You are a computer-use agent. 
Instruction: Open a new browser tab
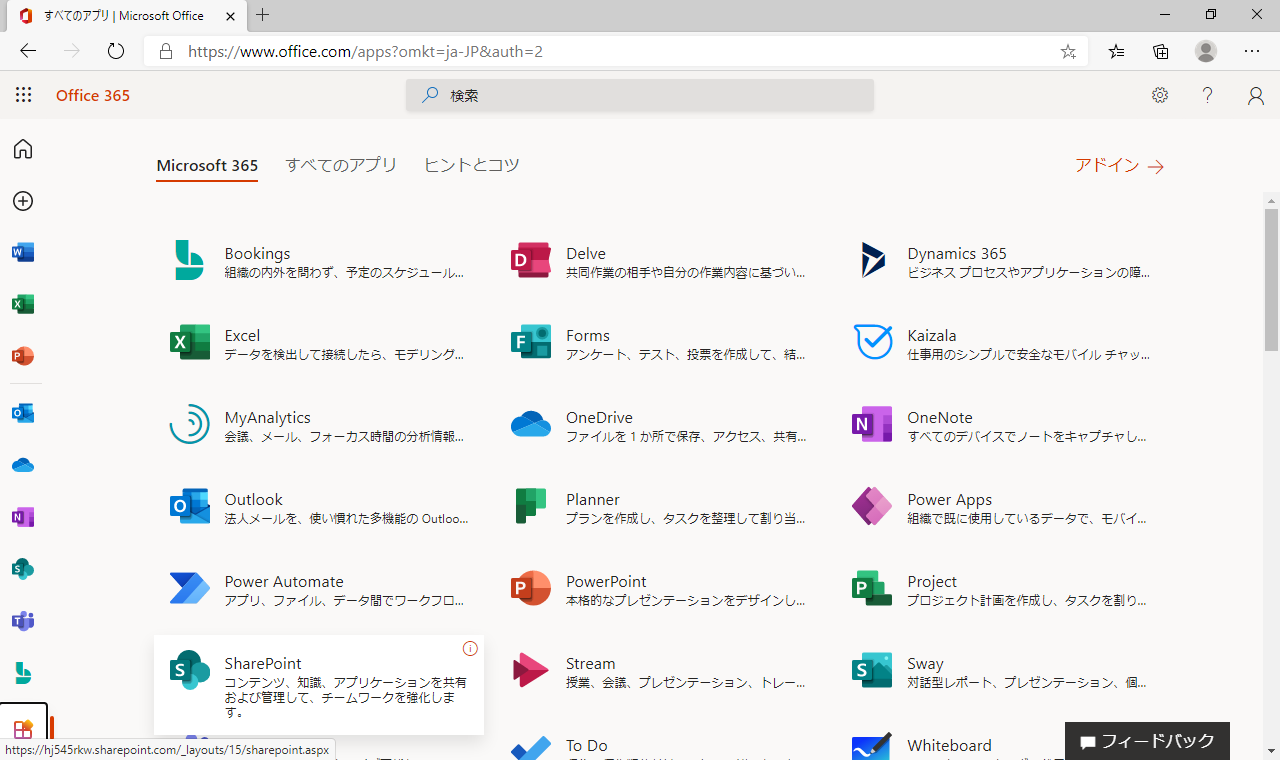pos(263,15)
